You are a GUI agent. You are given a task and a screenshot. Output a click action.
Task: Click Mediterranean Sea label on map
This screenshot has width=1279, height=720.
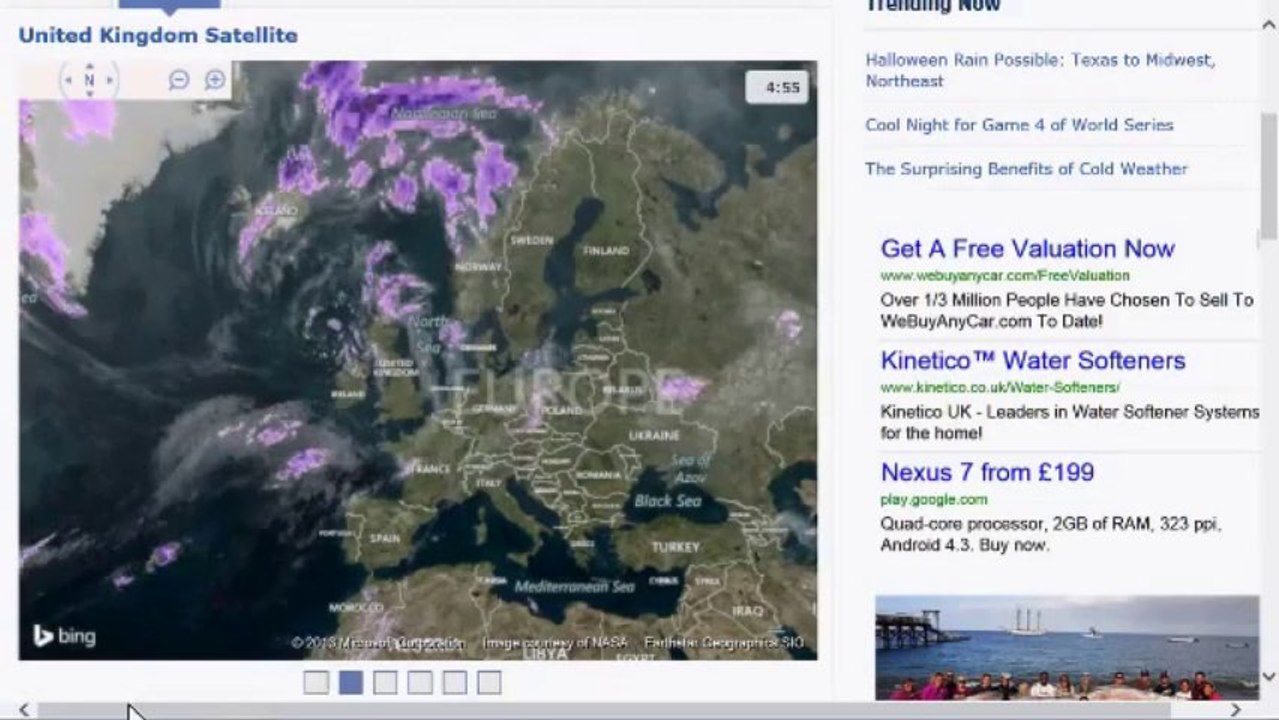[x=575, y=587]
